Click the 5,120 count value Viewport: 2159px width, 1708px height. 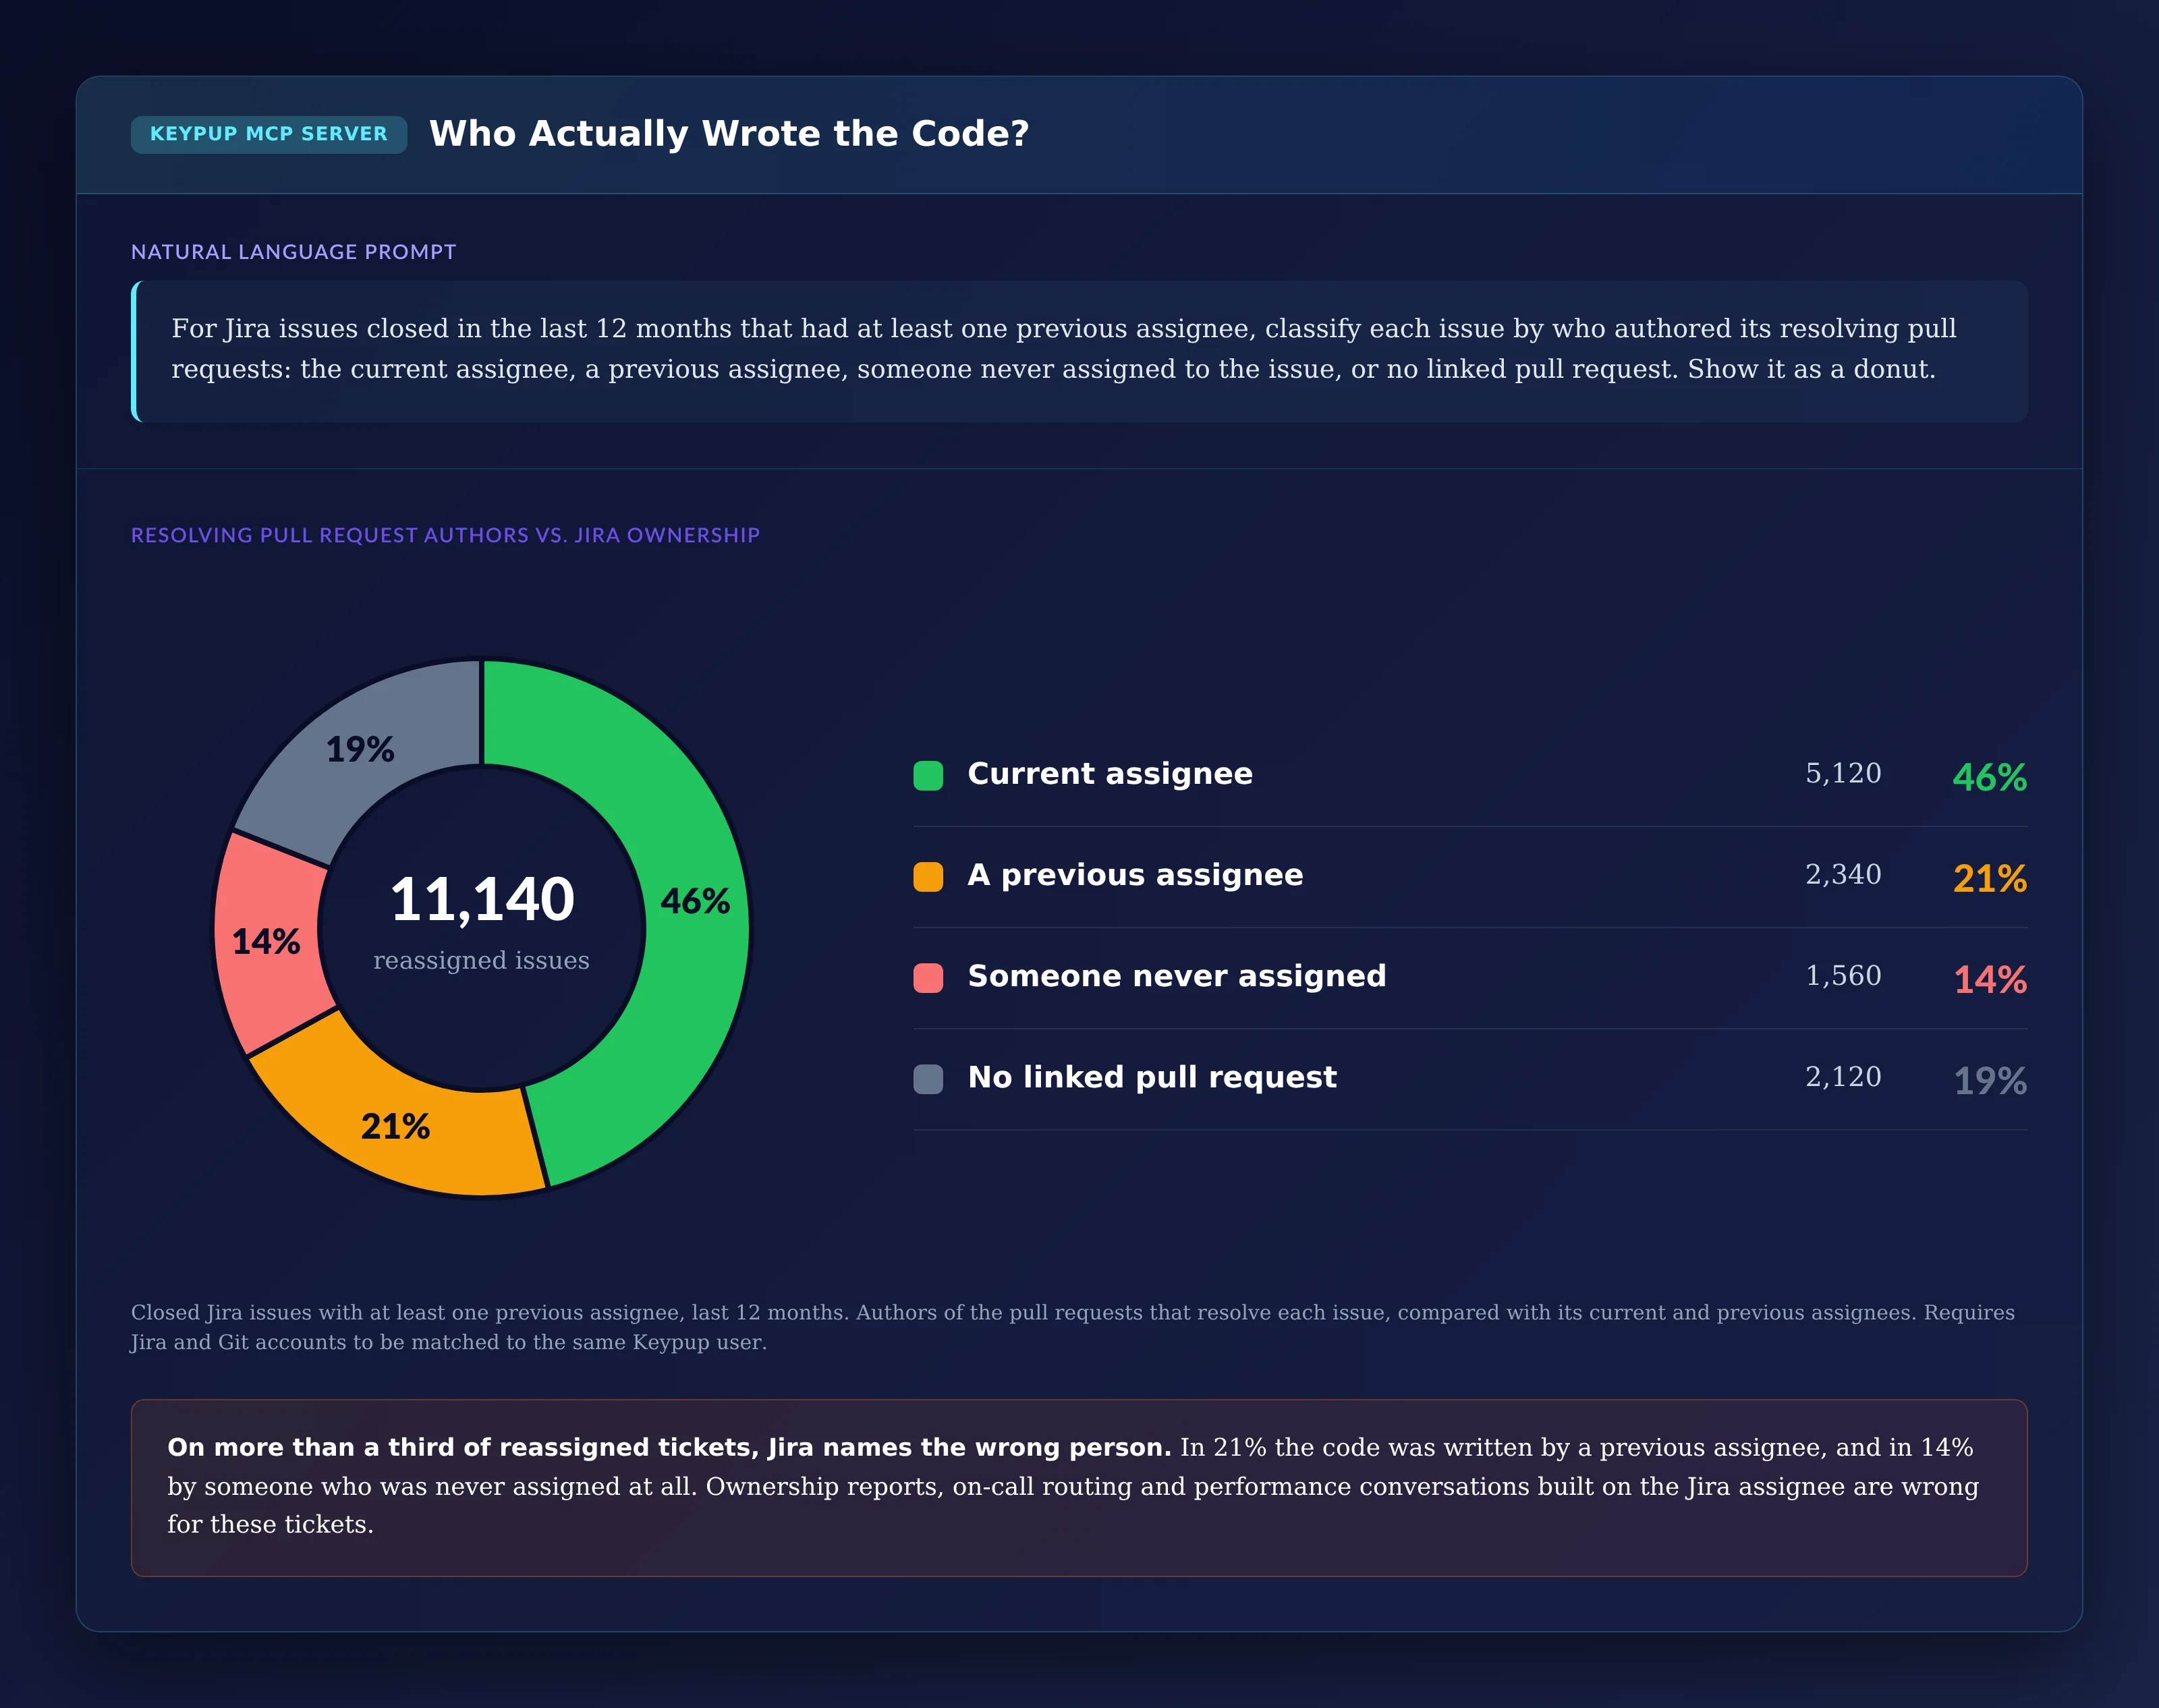pos(1843,774)
